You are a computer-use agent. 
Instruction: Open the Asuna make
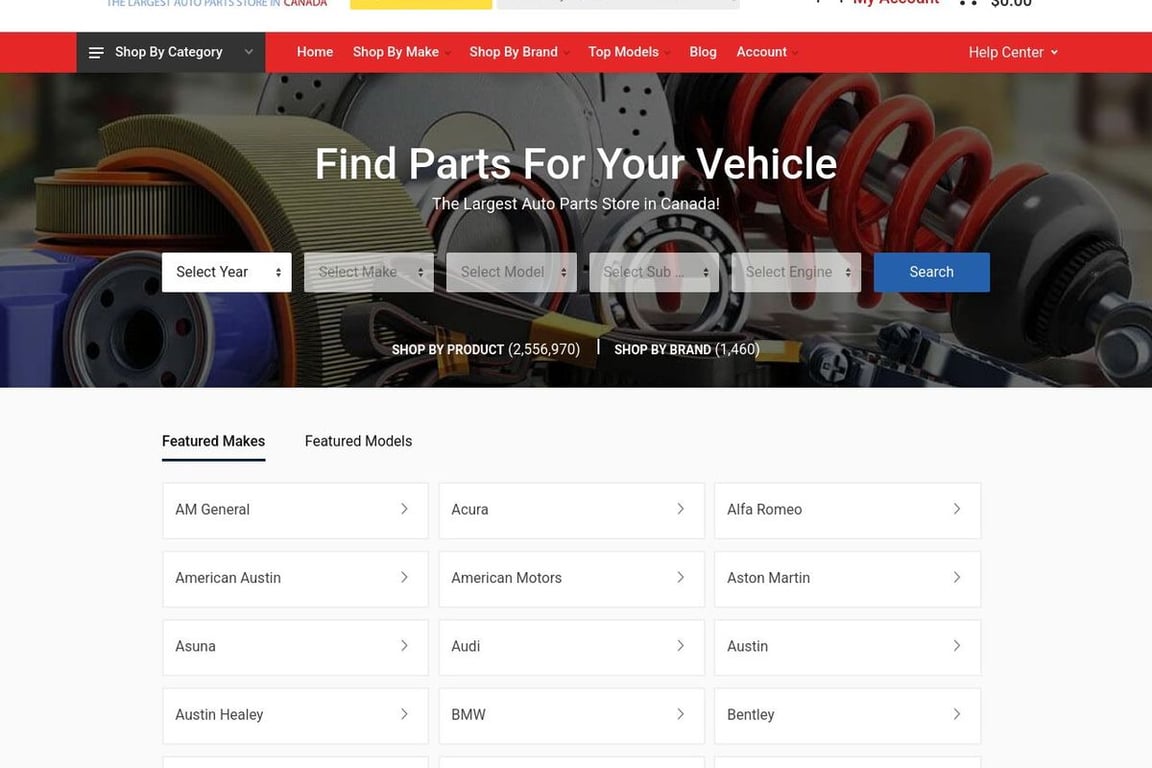click(x=295, y=647)
